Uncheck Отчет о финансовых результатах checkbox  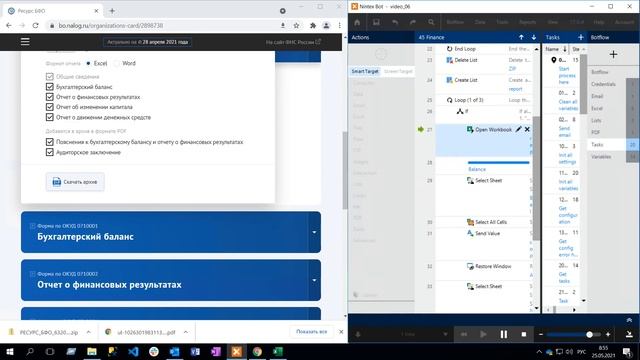click(50, 97)
